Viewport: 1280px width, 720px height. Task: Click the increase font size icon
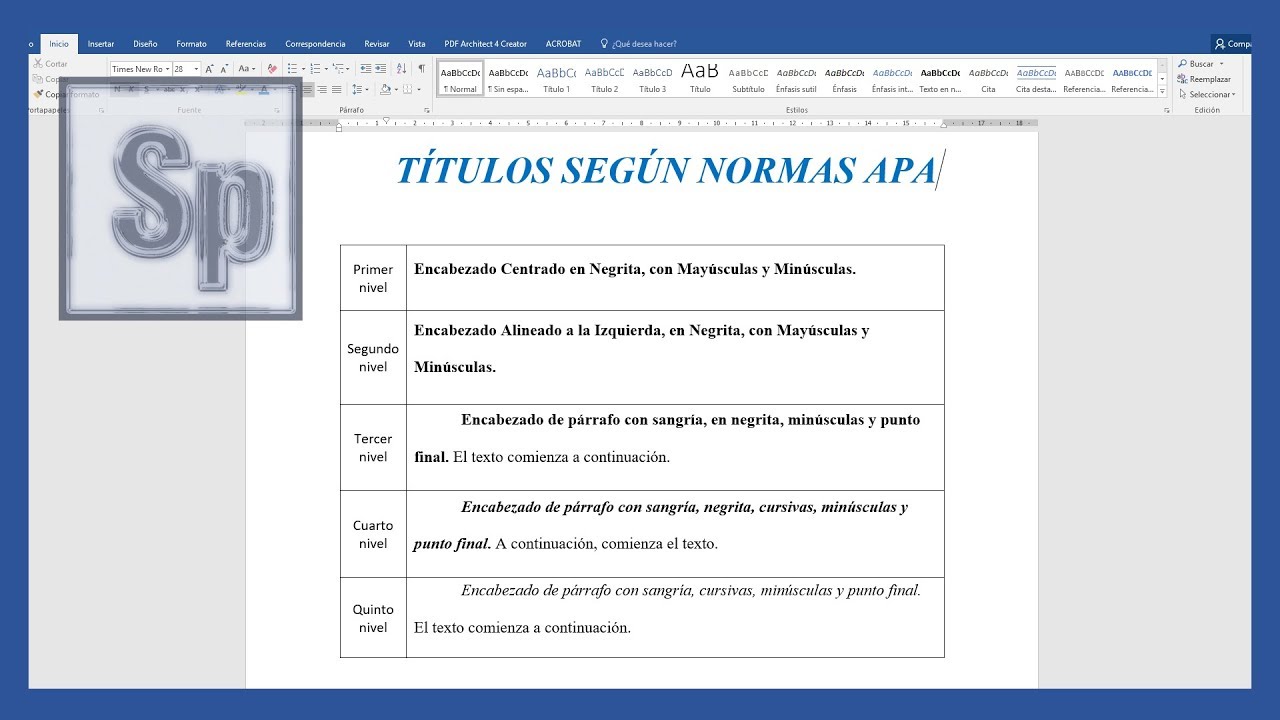pyautogui.click(x=209, y=69)
